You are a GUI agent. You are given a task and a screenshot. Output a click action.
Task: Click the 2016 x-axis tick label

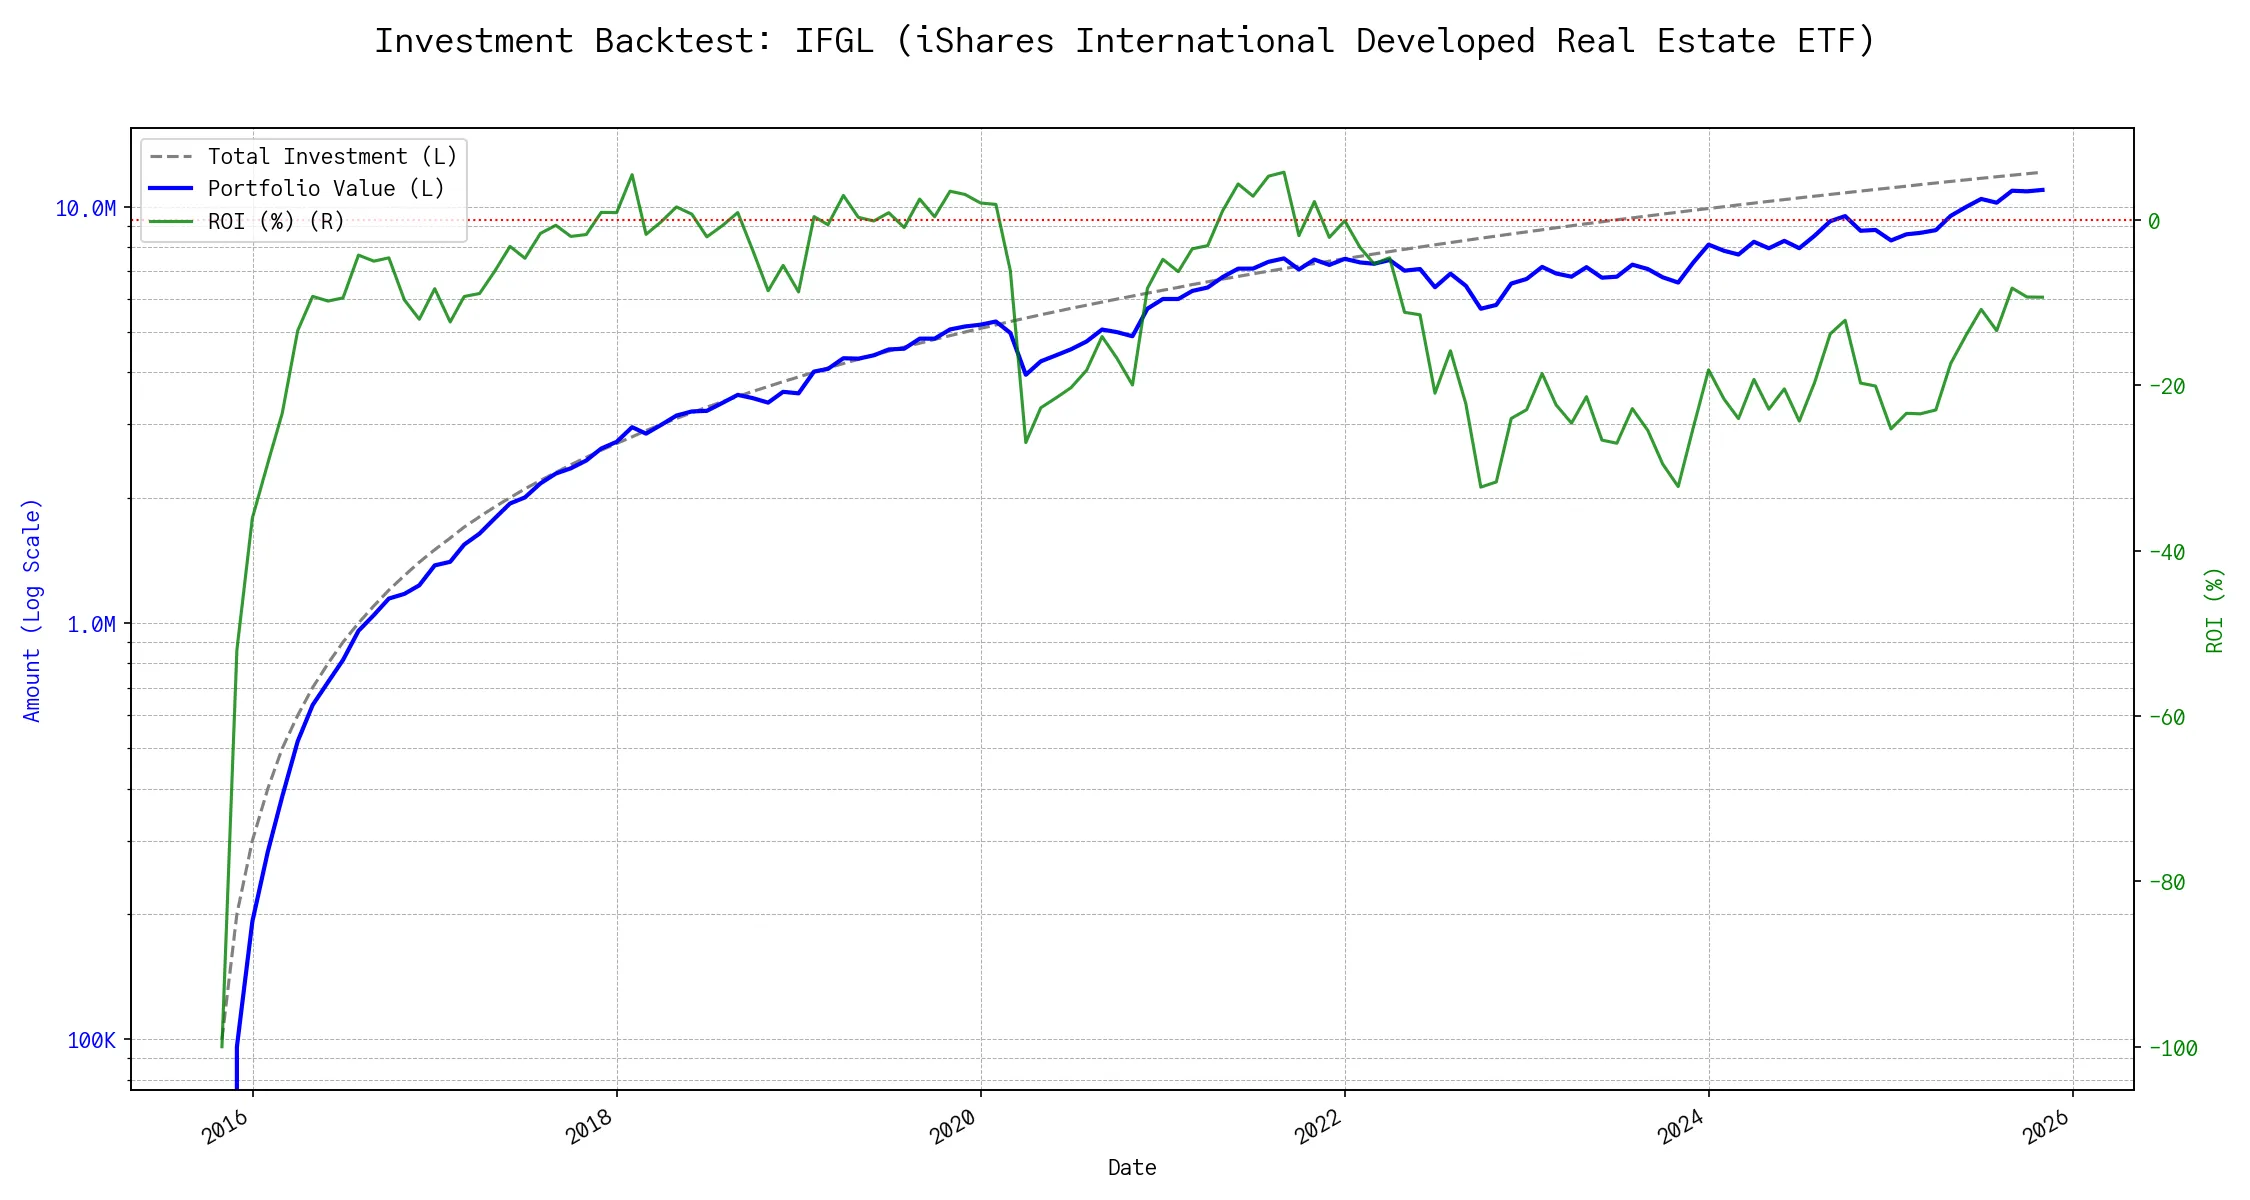point(226,1128)
